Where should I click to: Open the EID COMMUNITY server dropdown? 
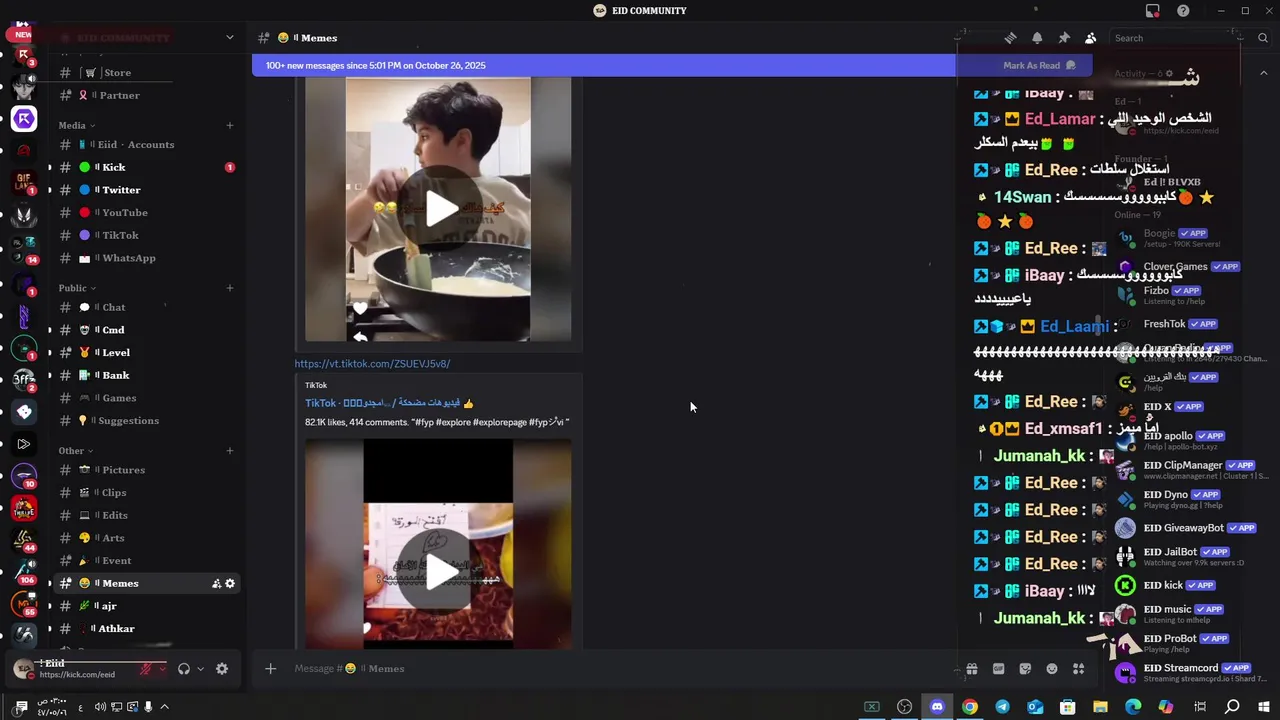[229, 38]
